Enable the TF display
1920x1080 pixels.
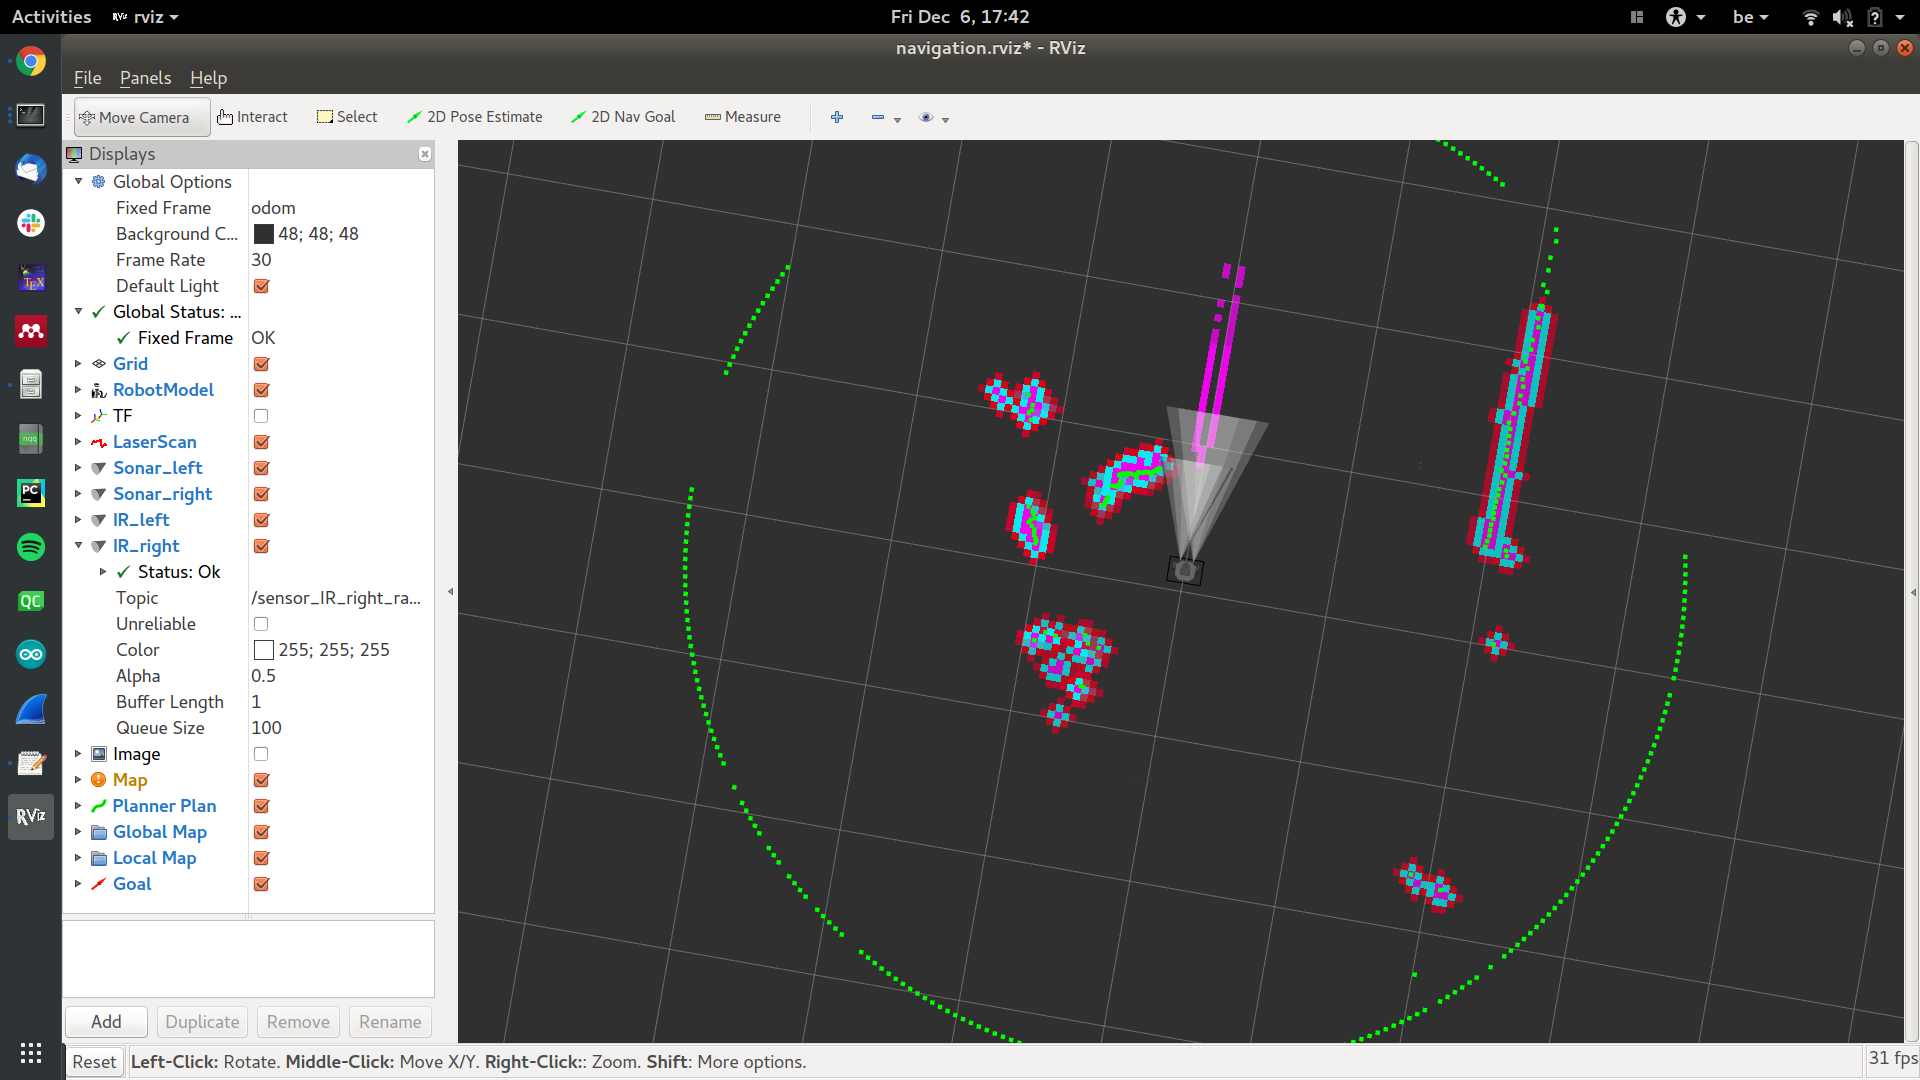261,416
